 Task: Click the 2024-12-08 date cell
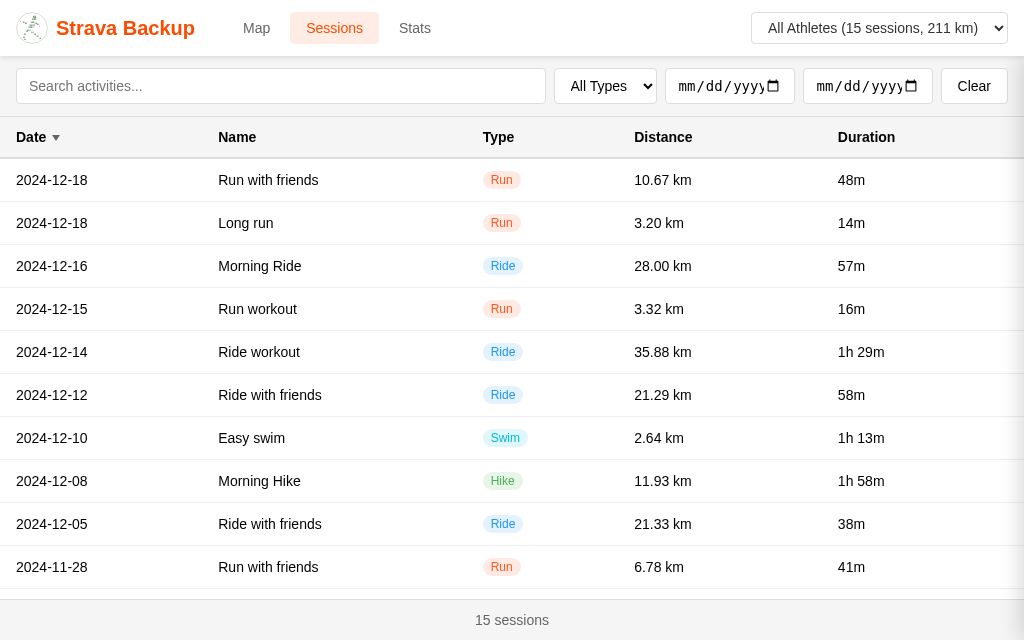52,481
